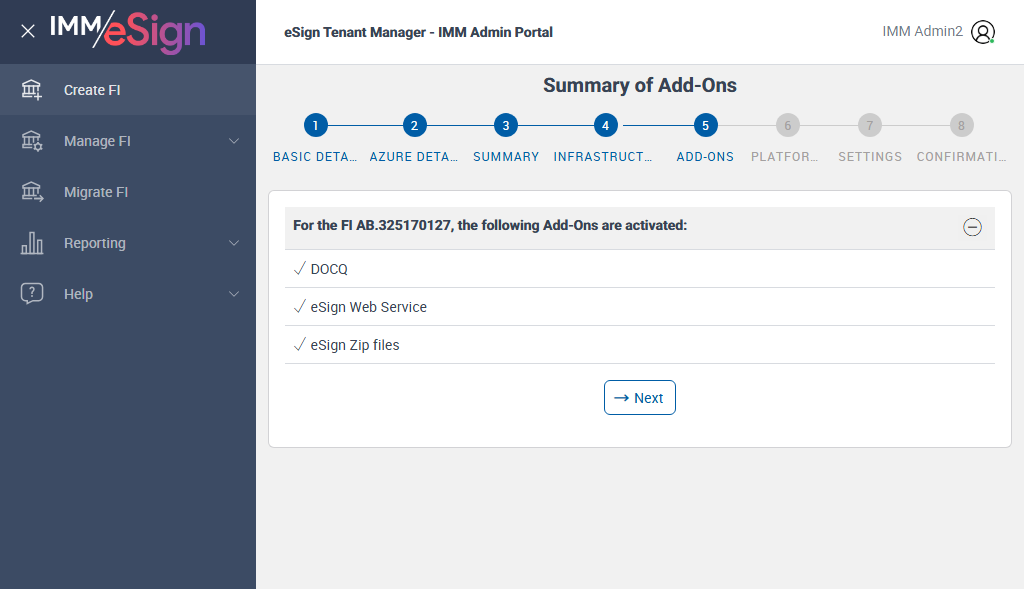Select step 5 Add-Ons
The width and height of the screenshot is (1024, 589).
705,126
